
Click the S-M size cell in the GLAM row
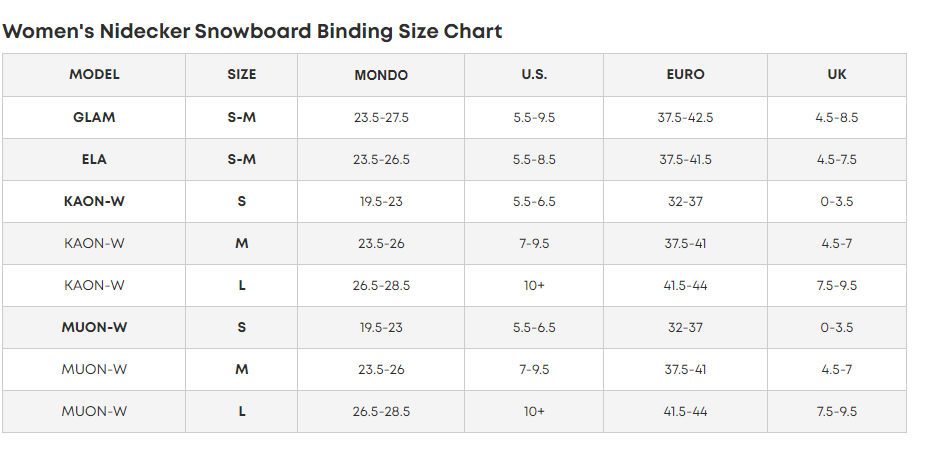point(241,117)
